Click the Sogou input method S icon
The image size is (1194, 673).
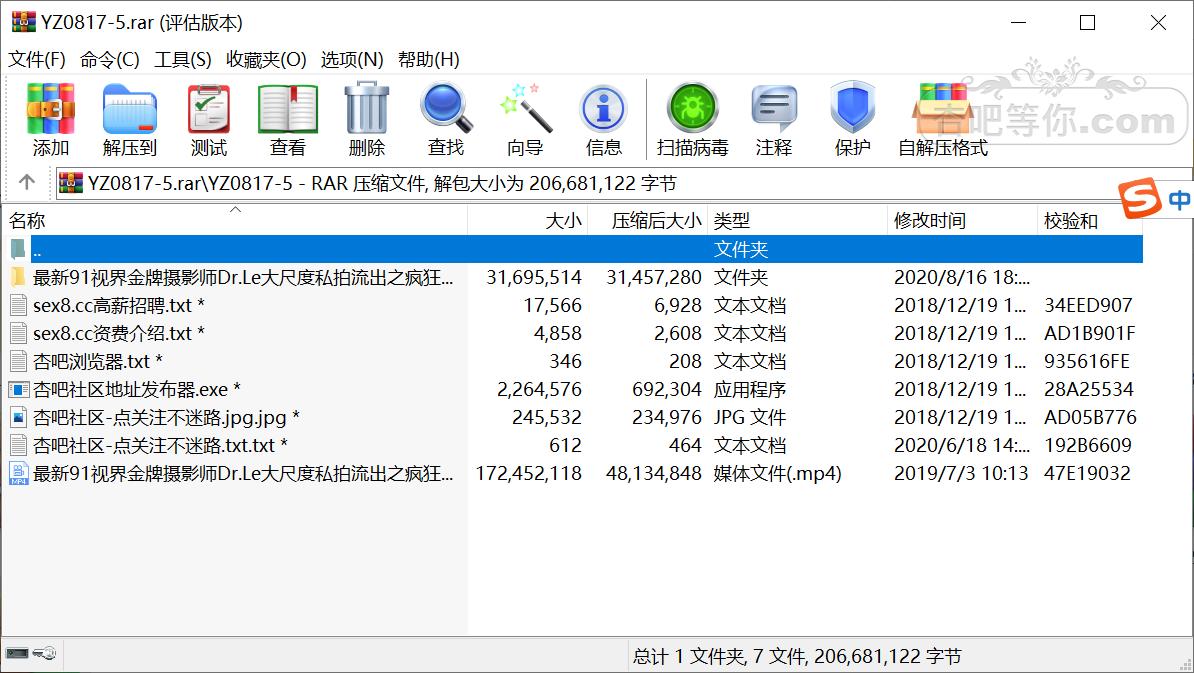pyautogui.click(x=1140, y=198)
